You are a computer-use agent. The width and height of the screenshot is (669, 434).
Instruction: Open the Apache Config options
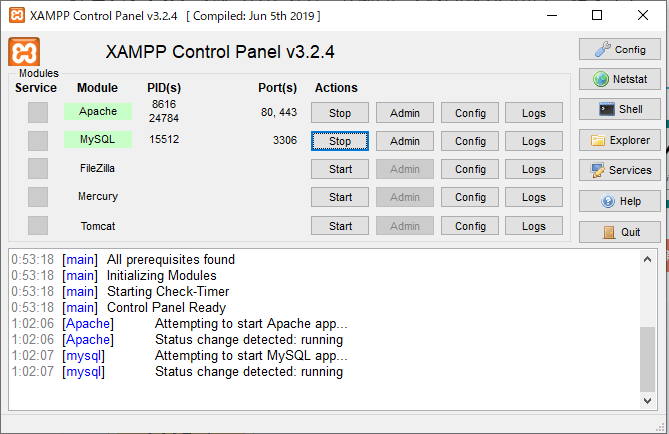click(470, 113)
